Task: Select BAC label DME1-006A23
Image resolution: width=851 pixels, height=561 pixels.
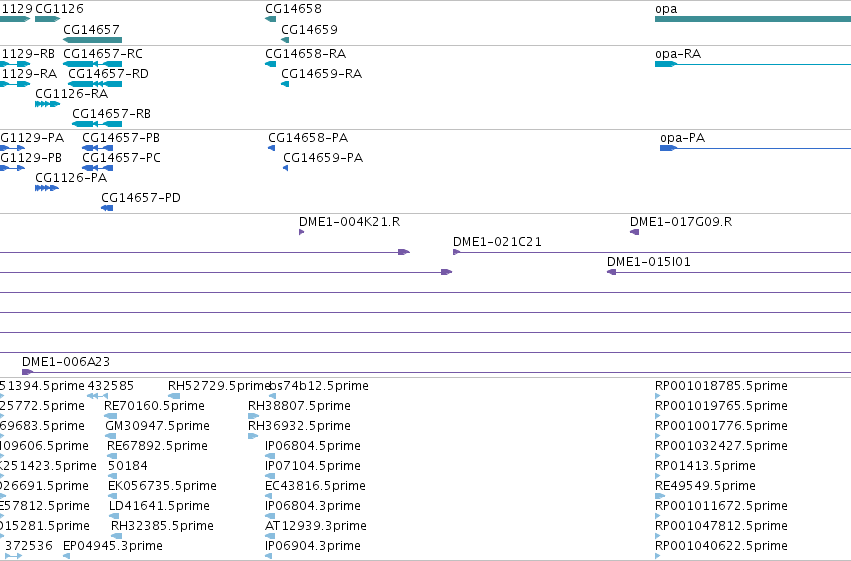Action: click(x=66, y=362)
